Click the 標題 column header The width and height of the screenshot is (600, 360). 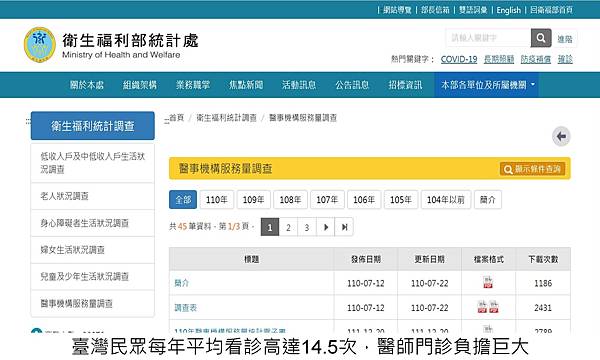tap(251, 259)
